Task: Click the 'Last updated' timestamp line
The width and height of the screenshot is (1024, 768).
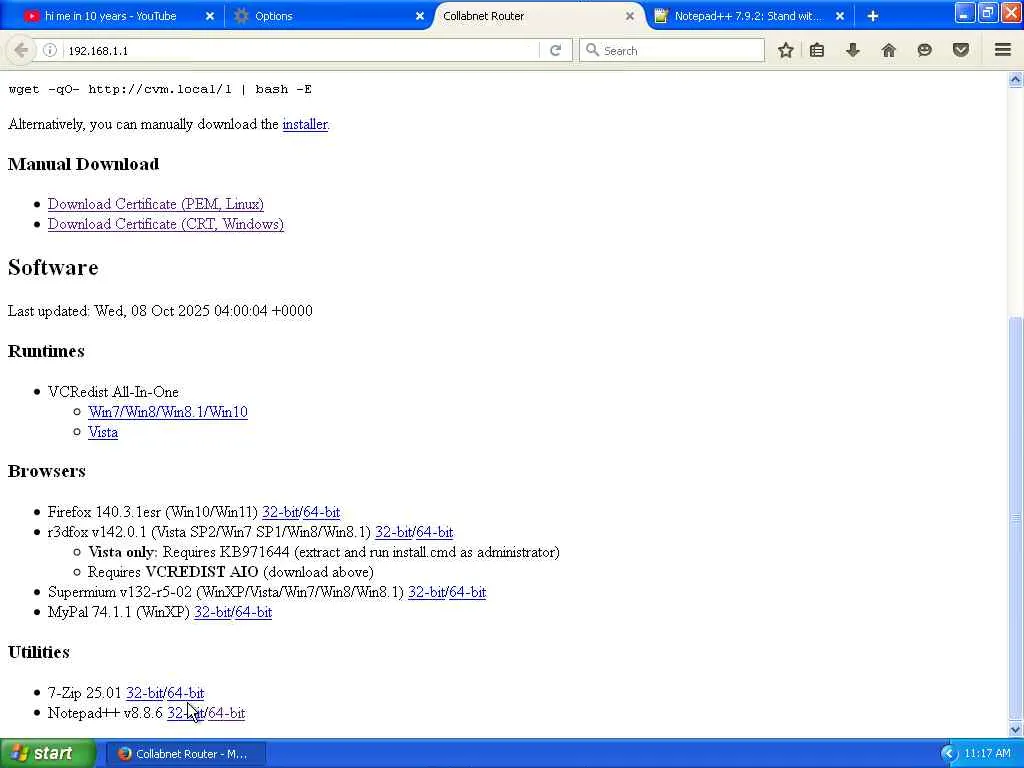Action: [x=160, y=311]
